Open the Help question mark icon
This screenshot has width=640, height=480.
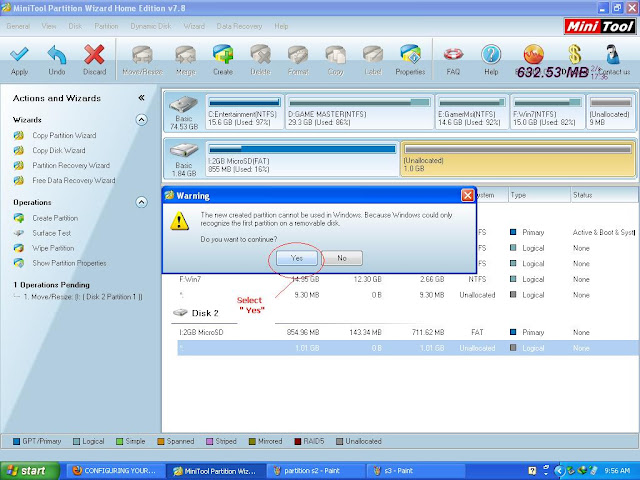(x=491, y=54)
